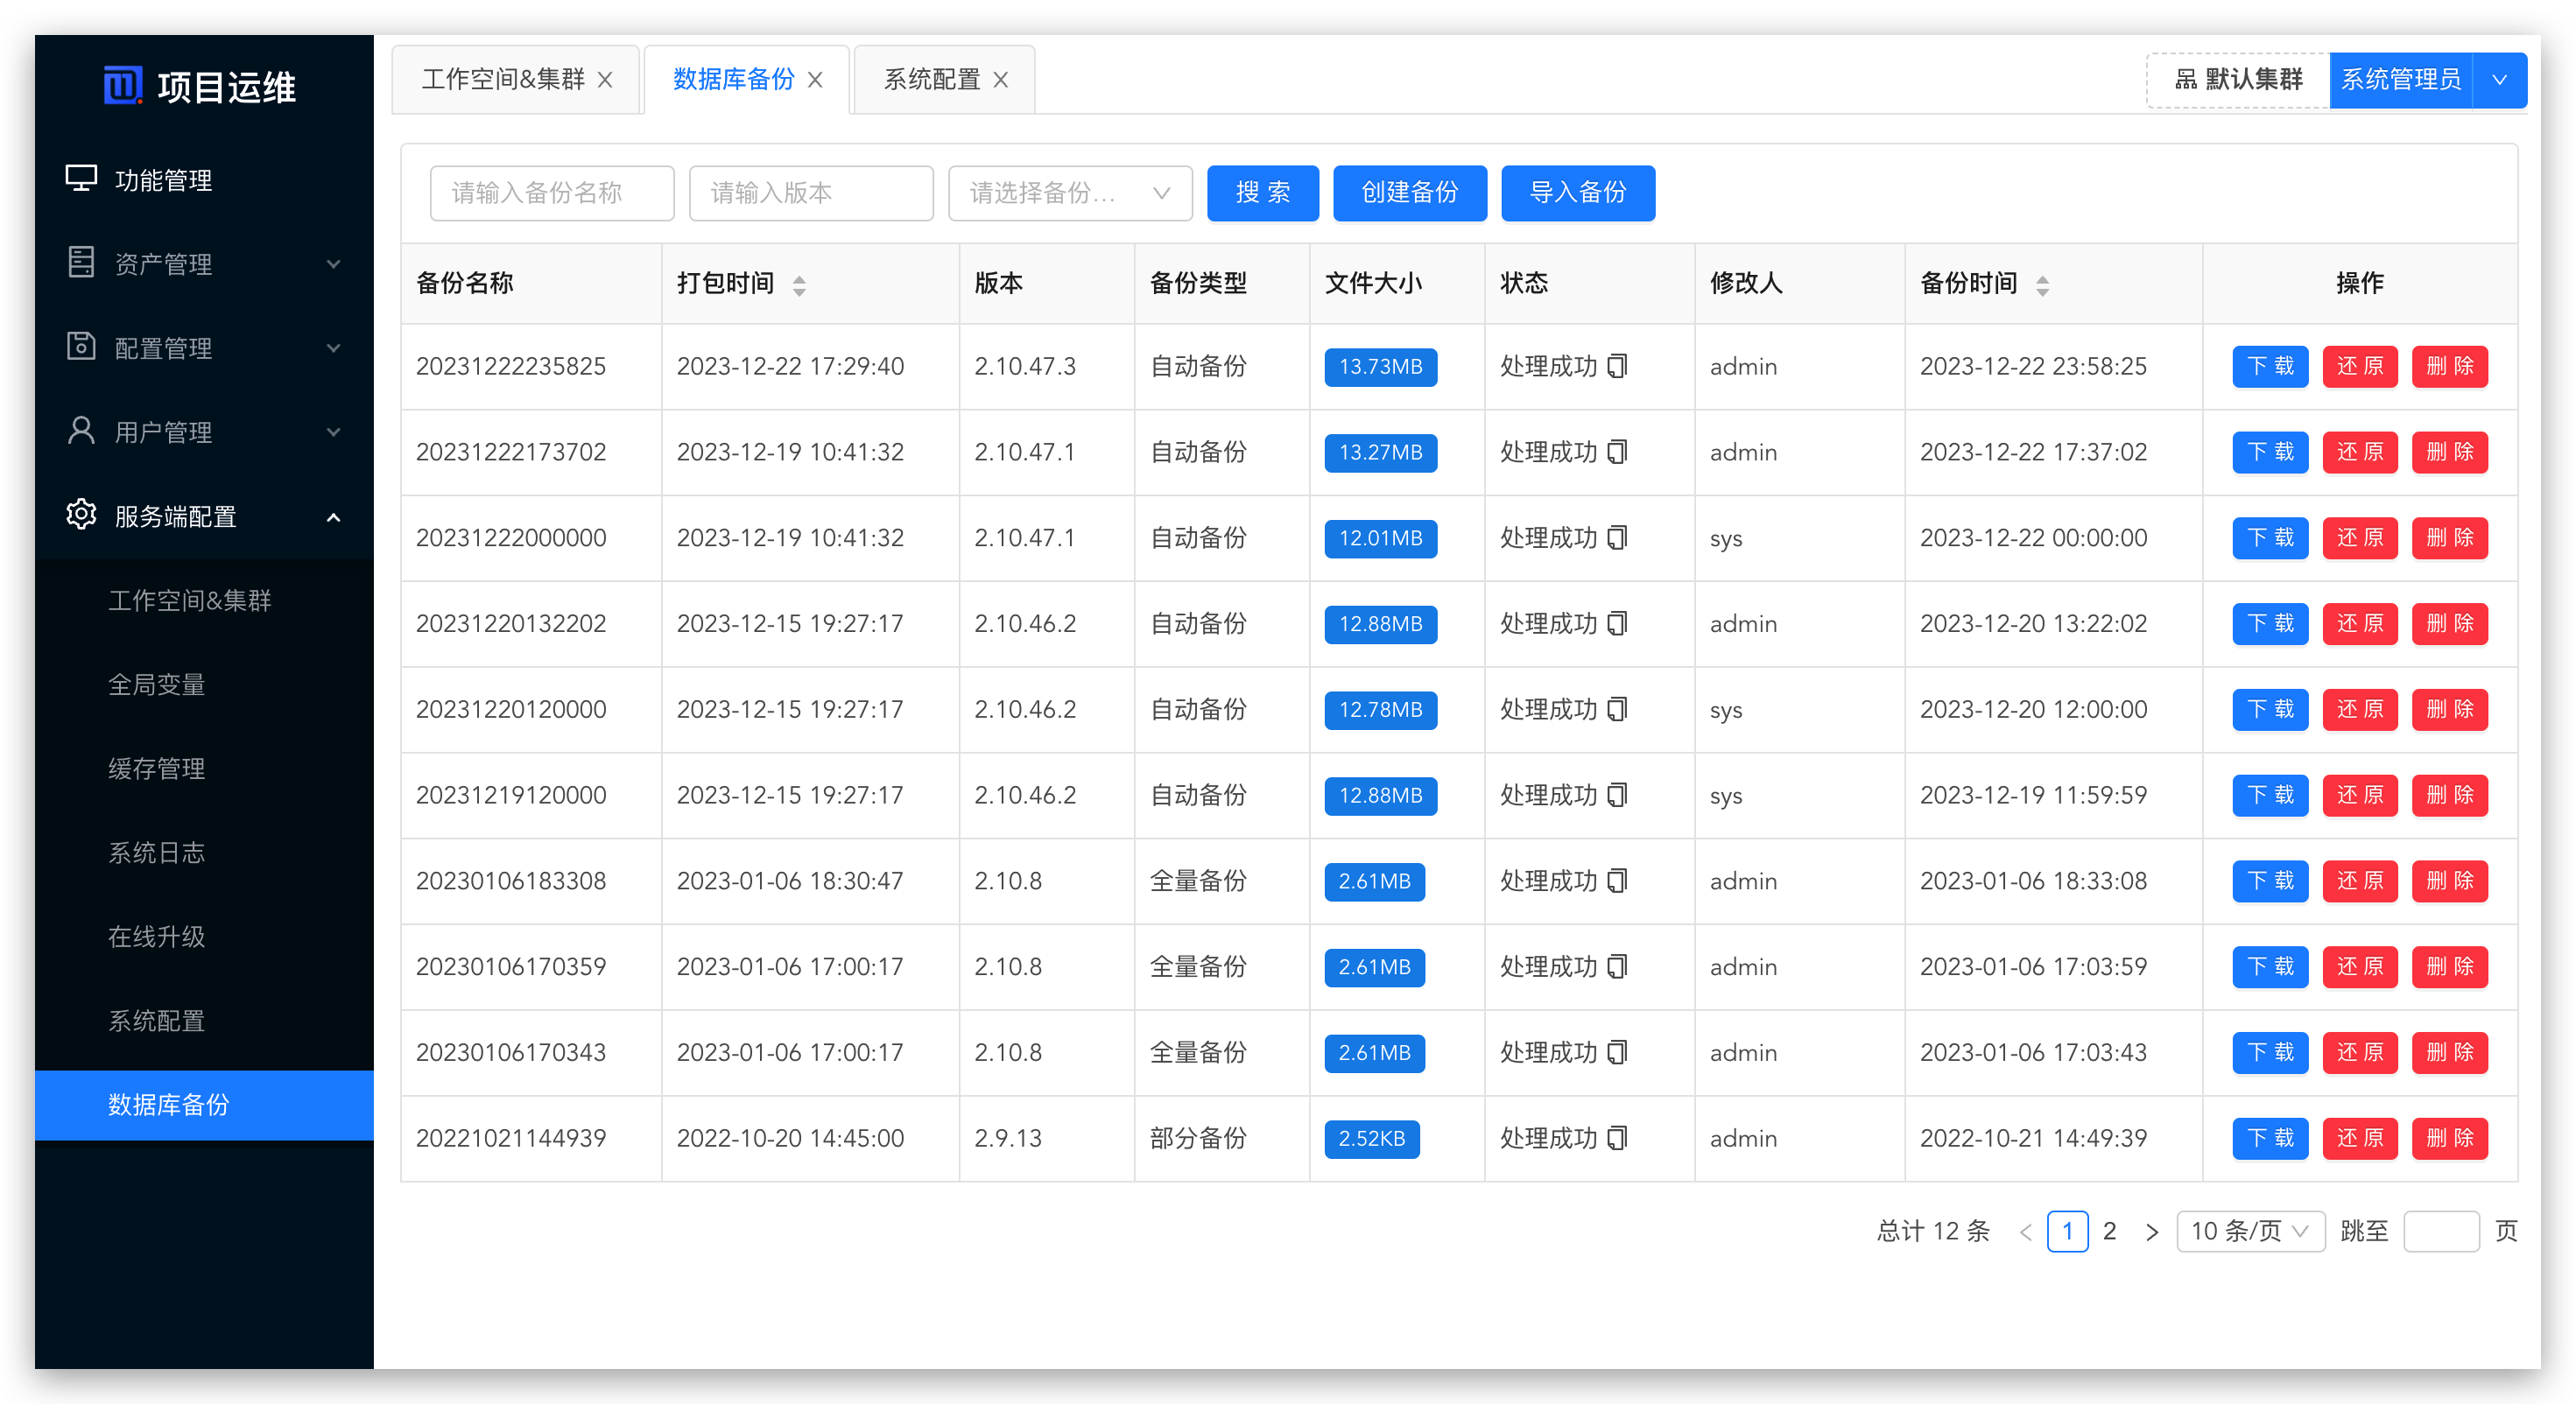This screenshot has height=1404, width=2576.
Task: Download backup 20231222235825
Action: 2270,366
